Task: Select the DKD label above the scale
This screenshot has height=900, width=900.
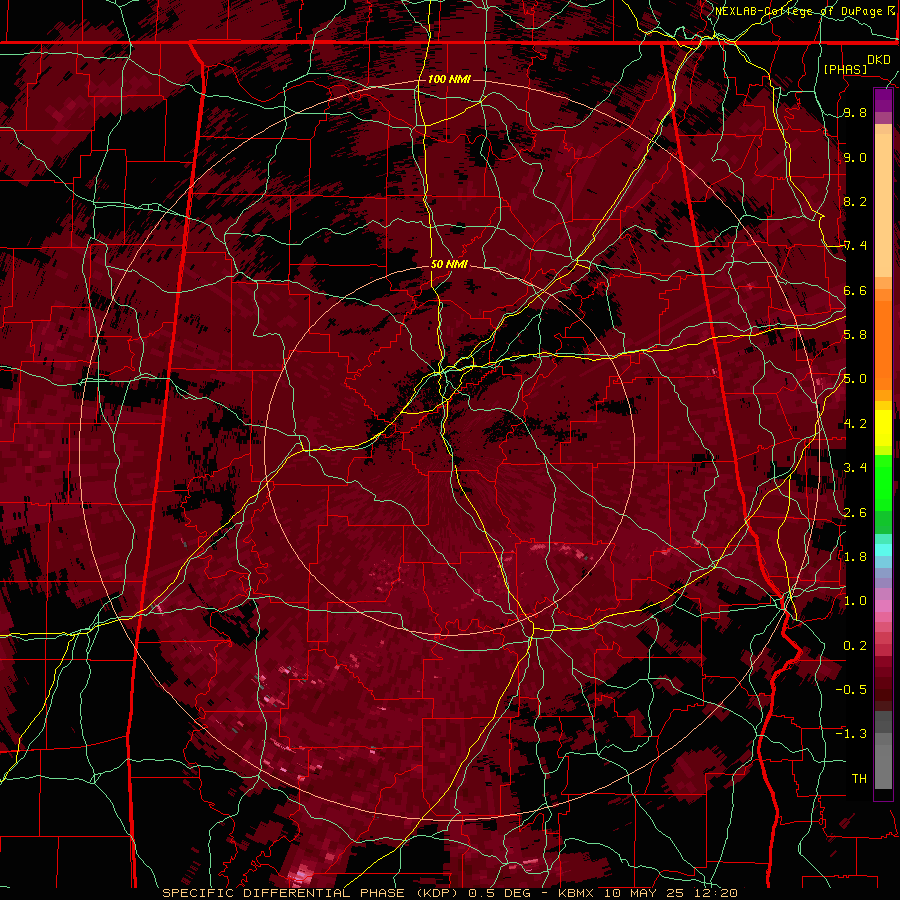Action: (x=879, y=60)
